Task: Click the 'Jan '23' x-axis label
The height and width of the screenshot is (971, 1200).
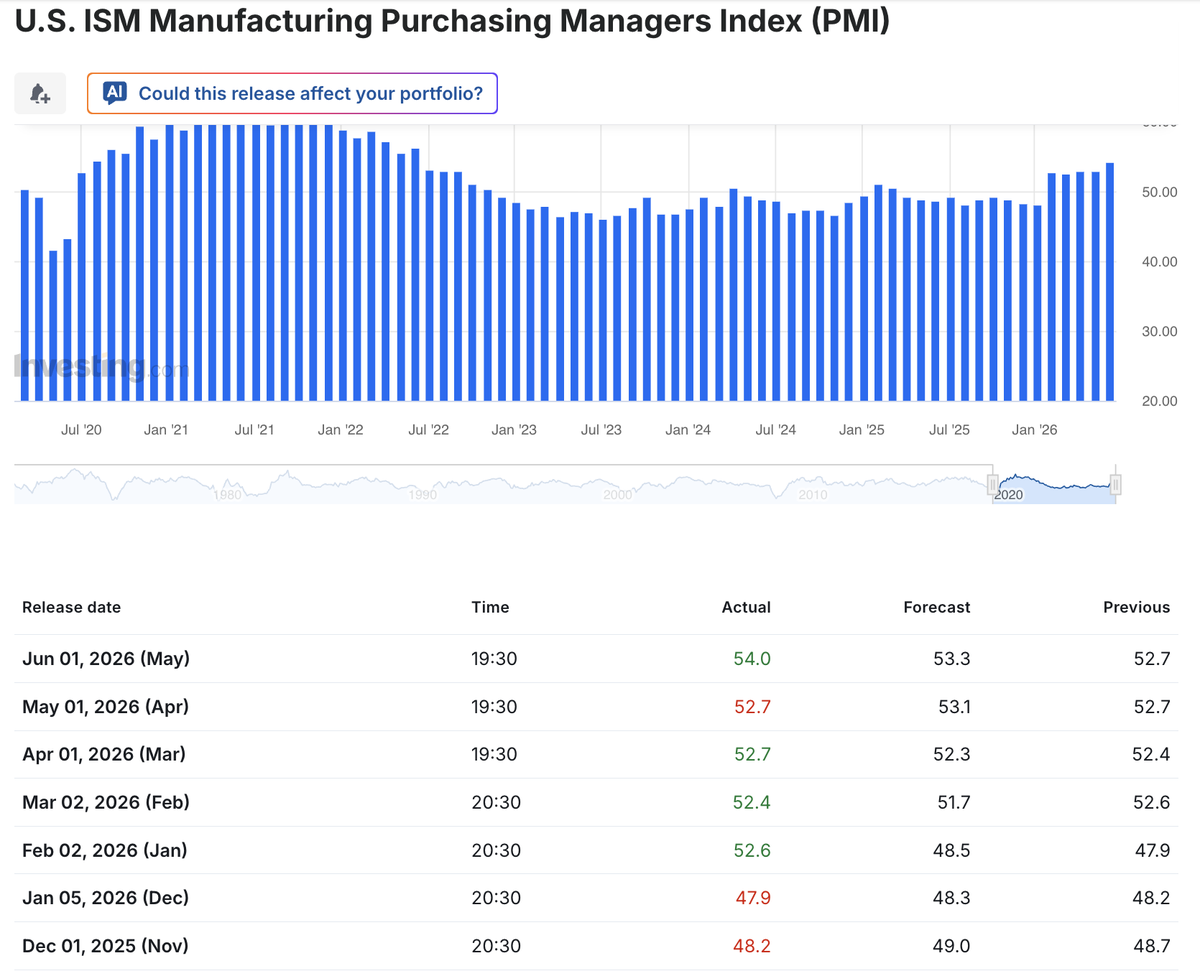Action: coord(514,430)
